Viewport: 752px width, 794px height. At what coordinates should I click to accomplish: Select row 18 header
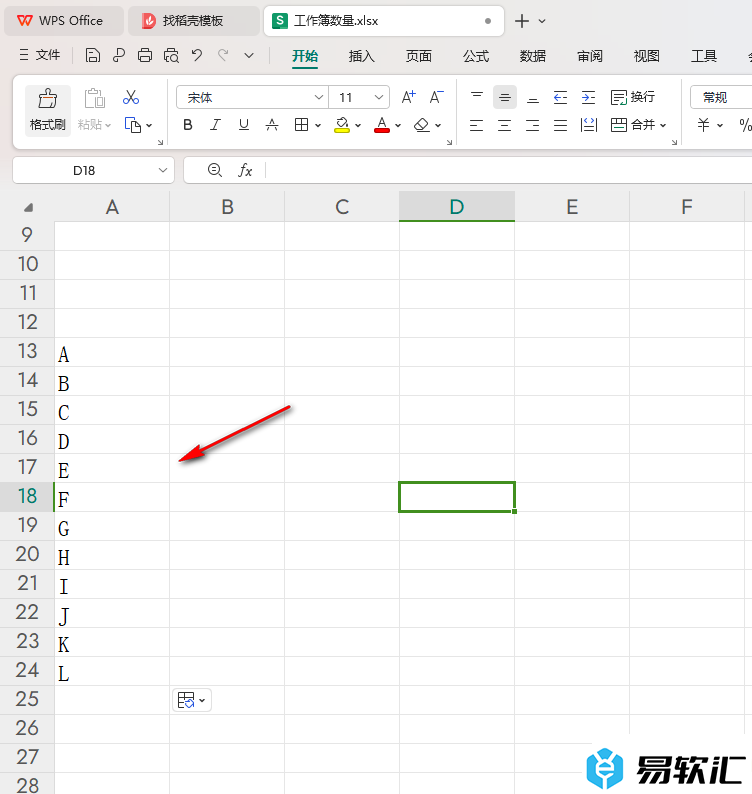(x=27, y=496)
